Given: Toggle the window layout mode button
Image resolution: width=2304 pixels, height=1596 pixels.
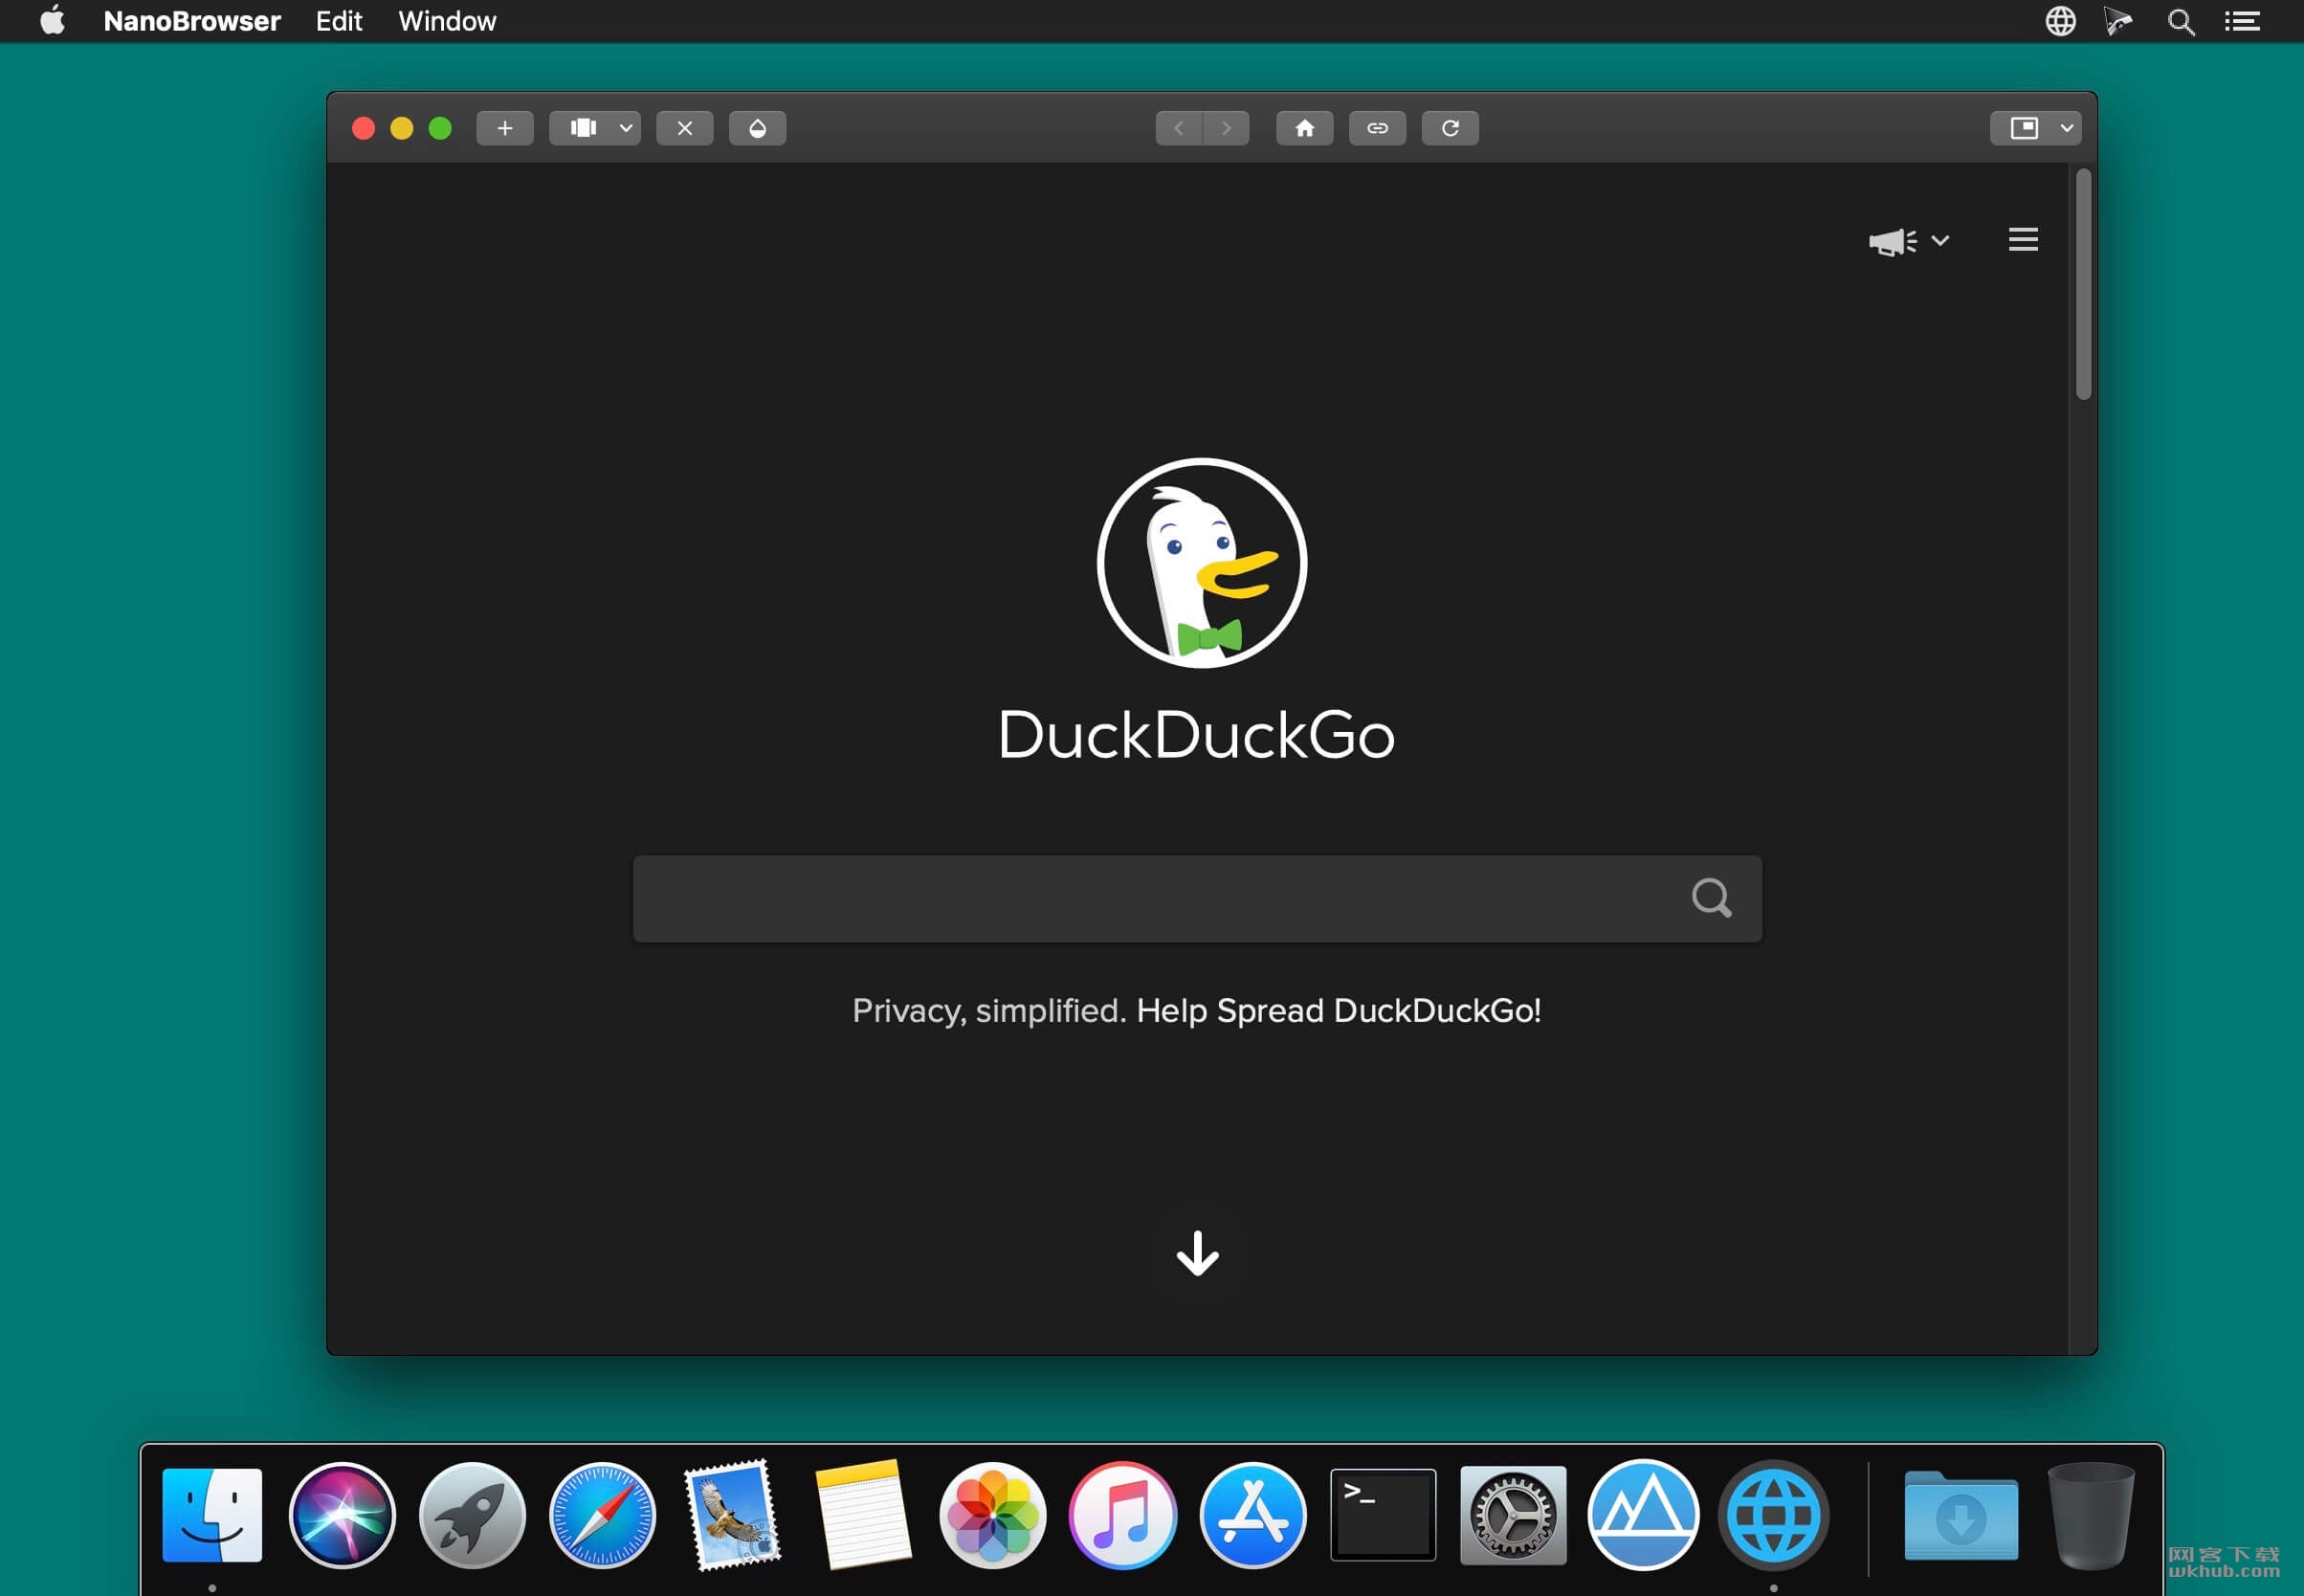Looking at the screenshot, I should pyautogui.click(x=2024, y=128).
